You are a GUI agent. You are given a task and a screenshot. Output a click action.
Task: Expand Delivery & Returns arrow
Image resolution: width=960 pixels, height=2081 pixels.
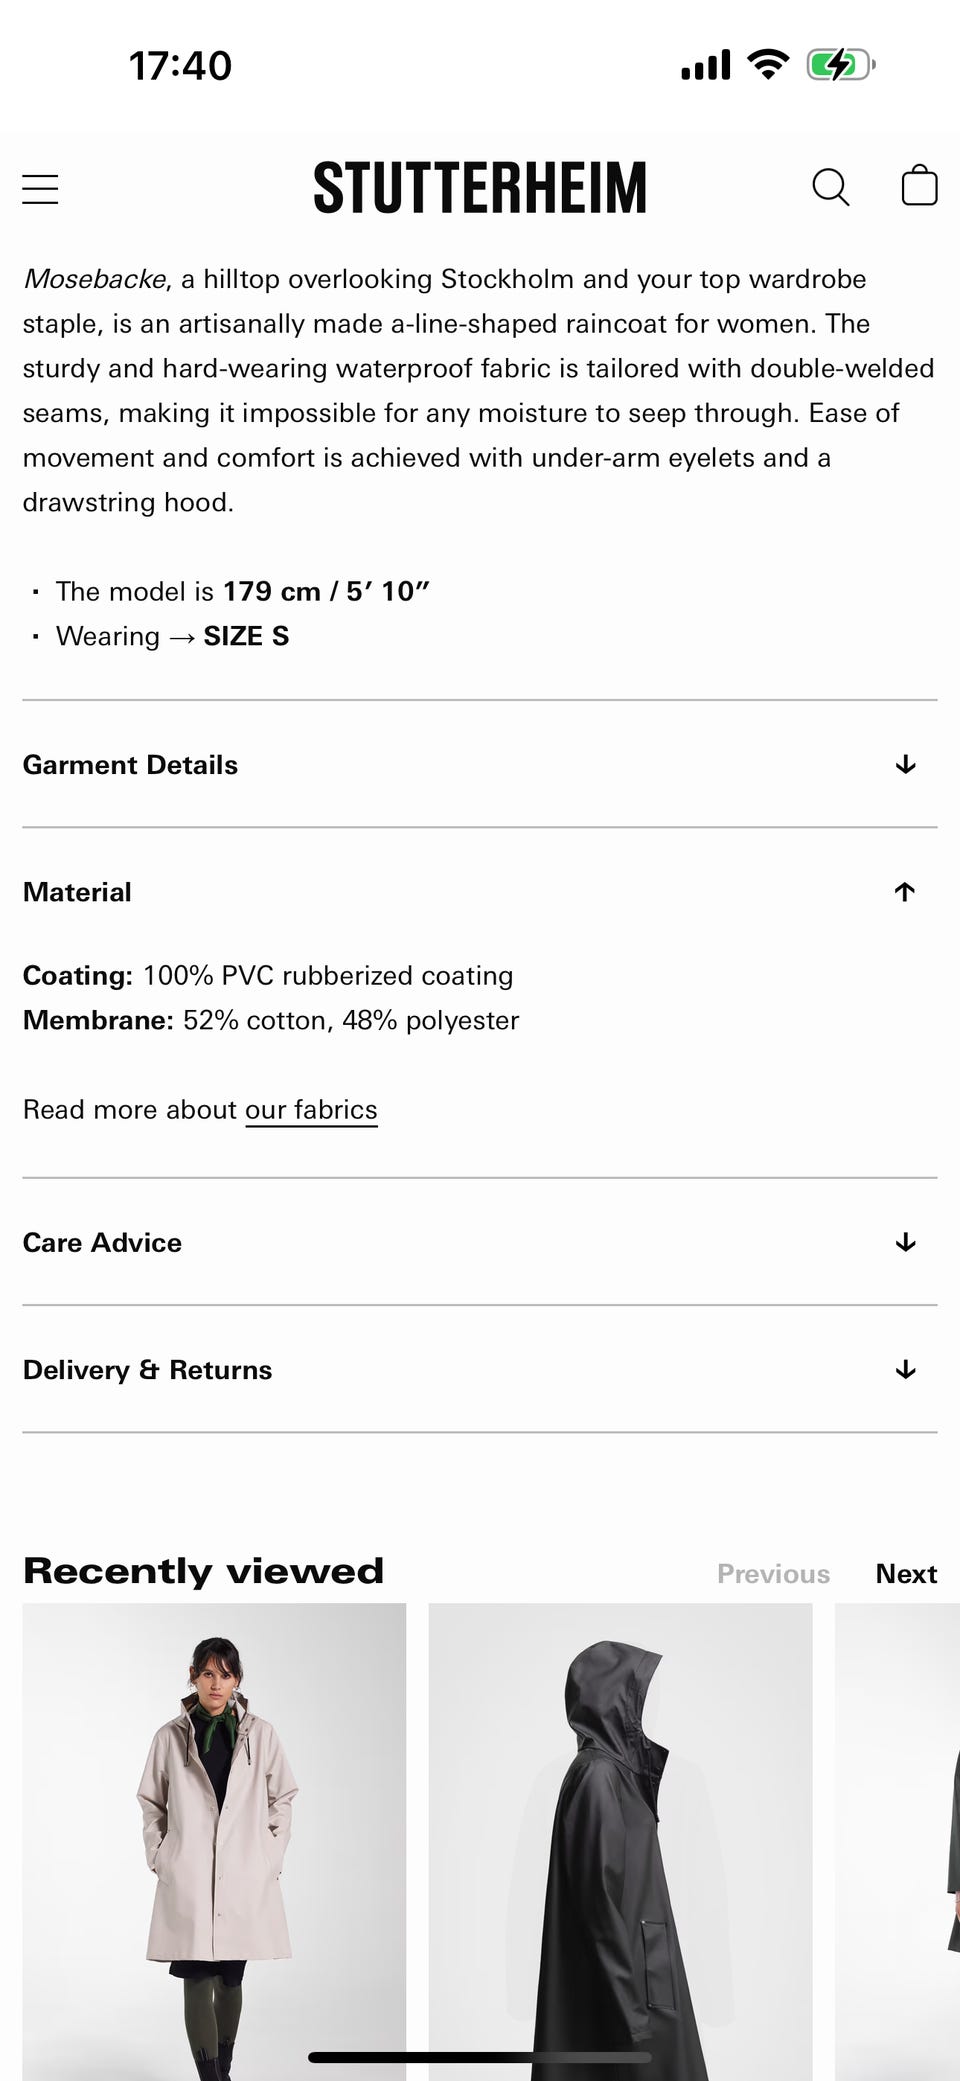coord(905,1369)
